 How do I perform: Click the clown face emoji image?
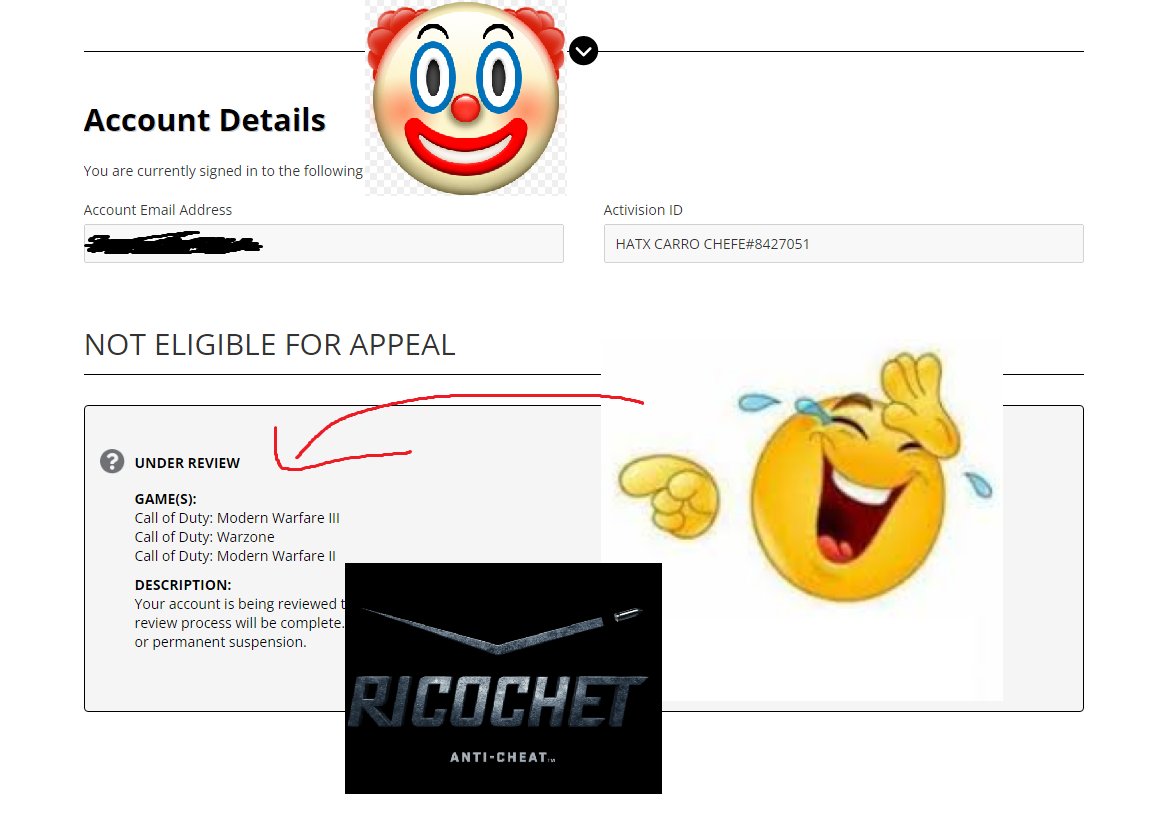[x=466, y=98]
